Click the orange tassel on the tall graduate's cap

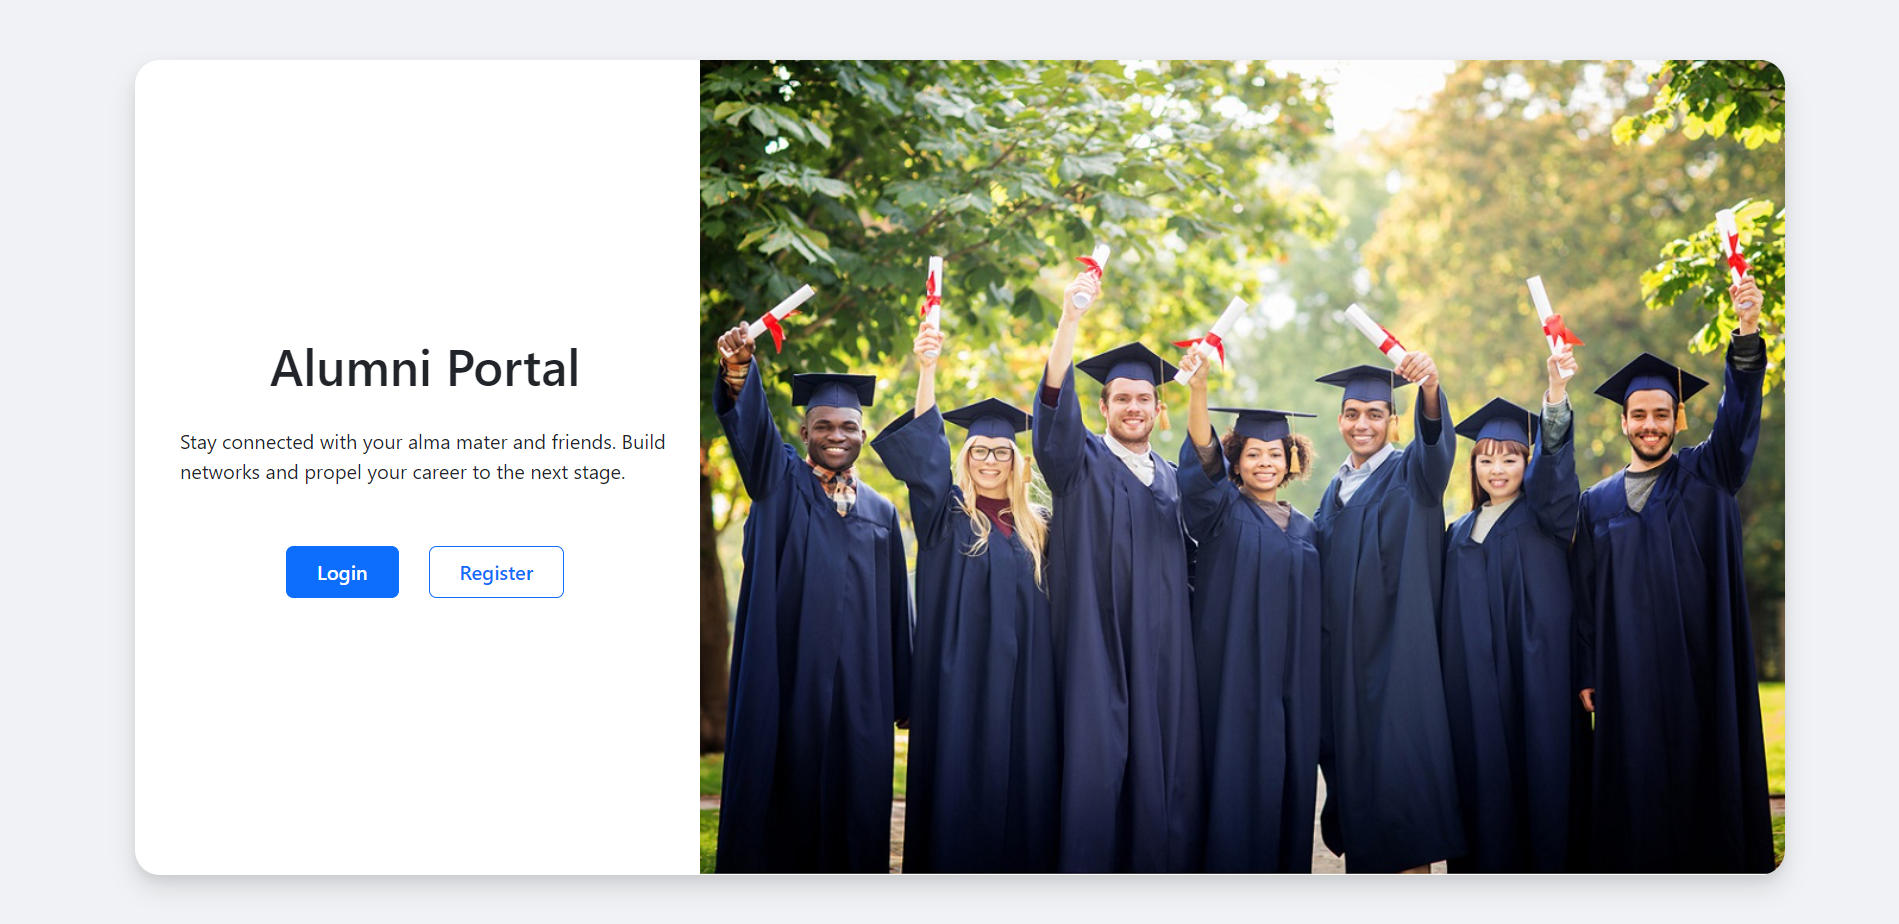(1162, 415)
